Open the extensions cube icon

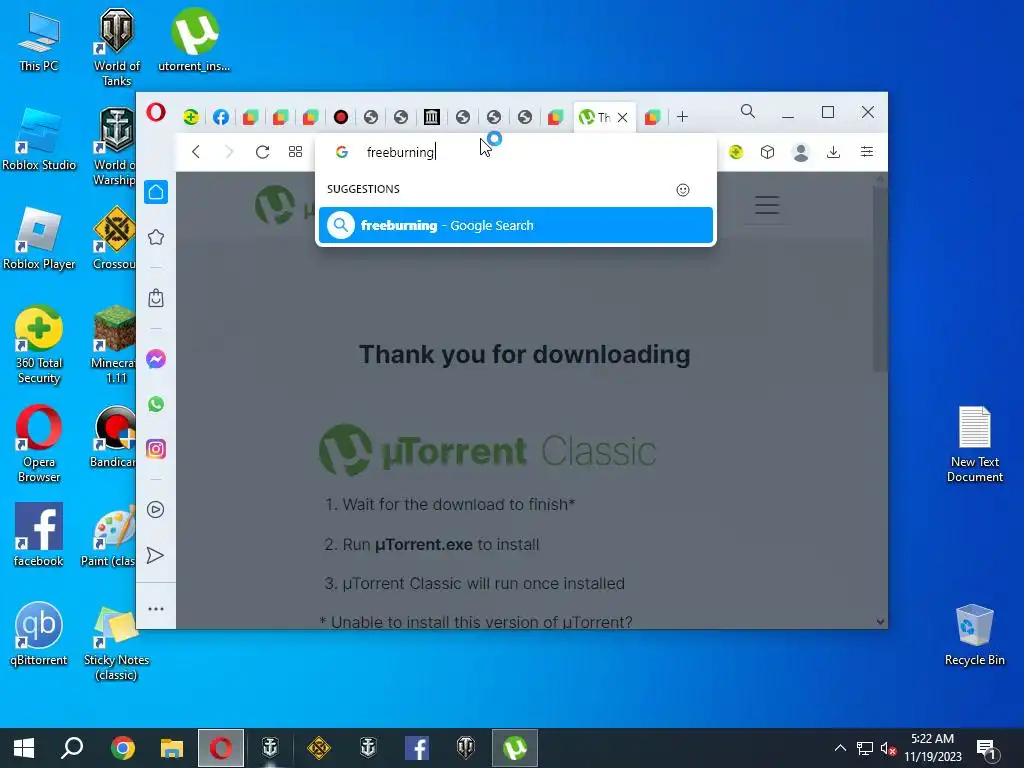click(767, 152)
